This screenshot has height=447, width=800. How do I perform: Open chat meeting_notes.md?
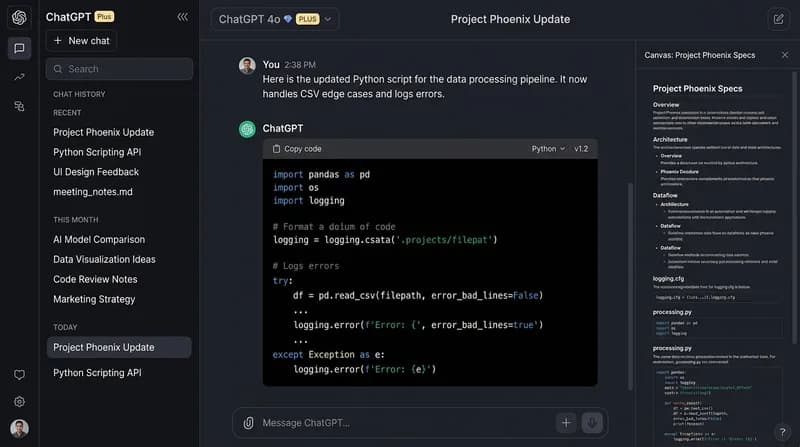click(x=93, y=192)
